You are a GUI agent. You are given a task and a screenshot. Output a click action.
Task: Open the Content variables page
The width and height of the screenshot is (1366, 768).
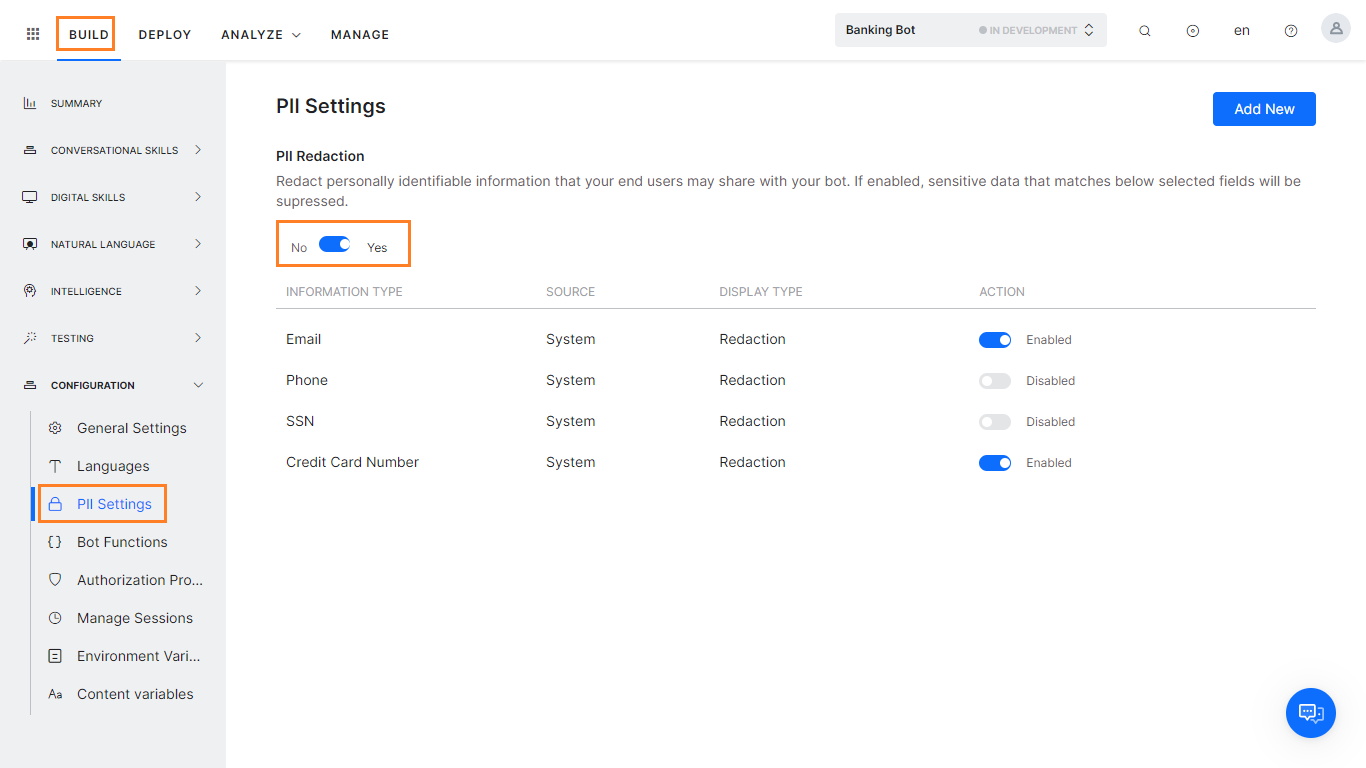135,693
